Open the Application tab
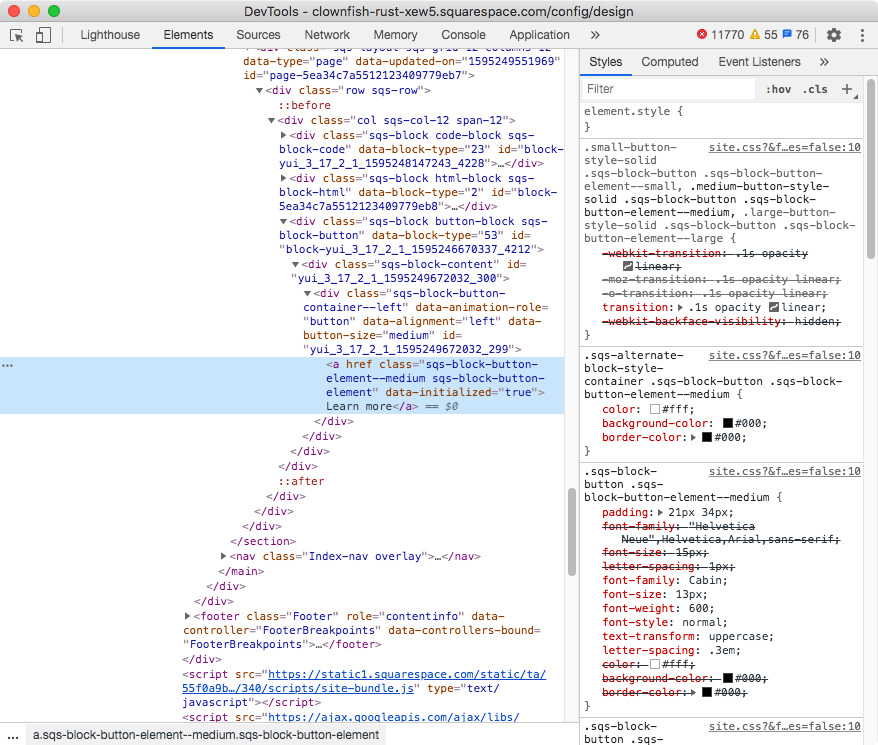The width and height of the screenshot is (878, 745). pyautogui.click(x=539, y=35)
